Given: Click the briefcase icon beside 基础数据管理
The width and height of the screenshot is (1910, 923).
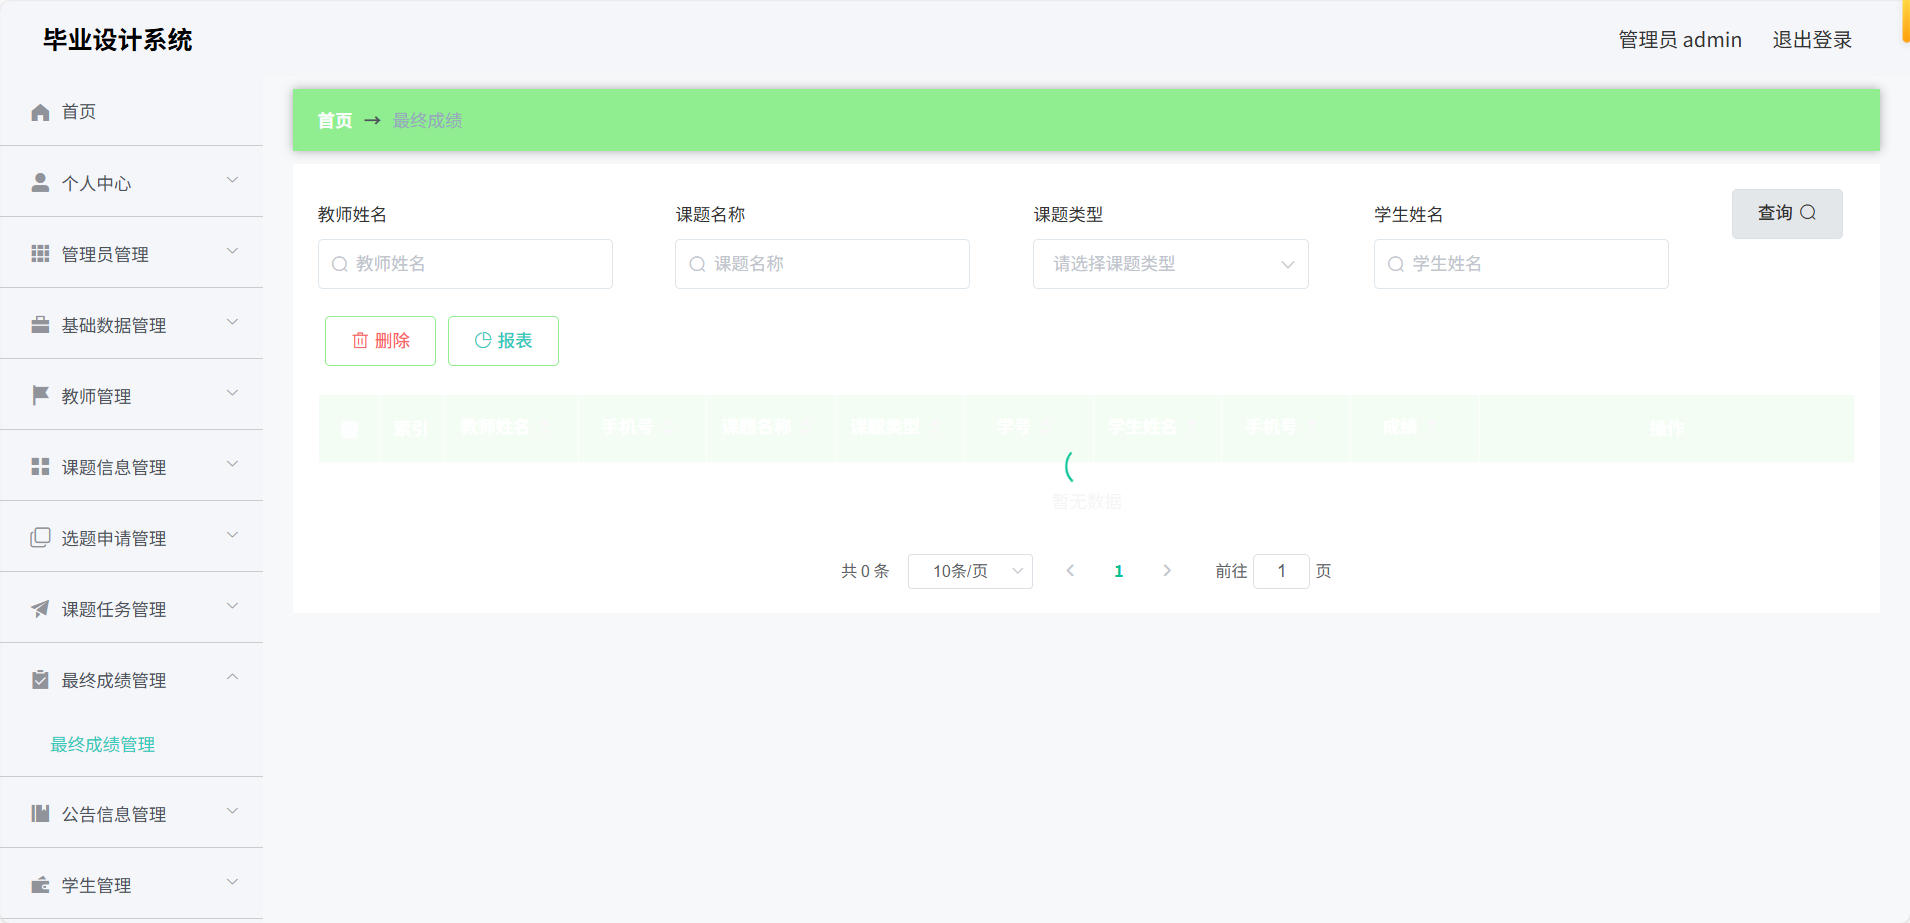Looking at the screenshot, I should tap(40, 325).
